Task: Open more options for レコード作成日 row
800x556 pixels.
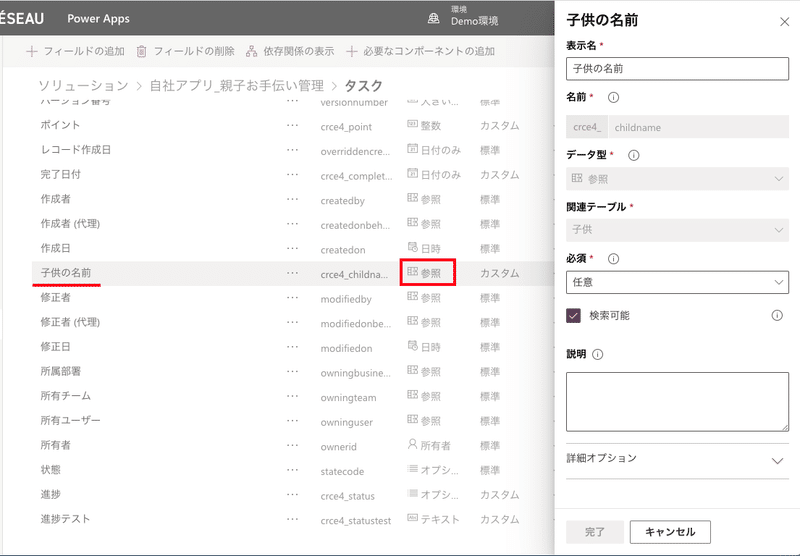Action: click(x=292, y=150)
